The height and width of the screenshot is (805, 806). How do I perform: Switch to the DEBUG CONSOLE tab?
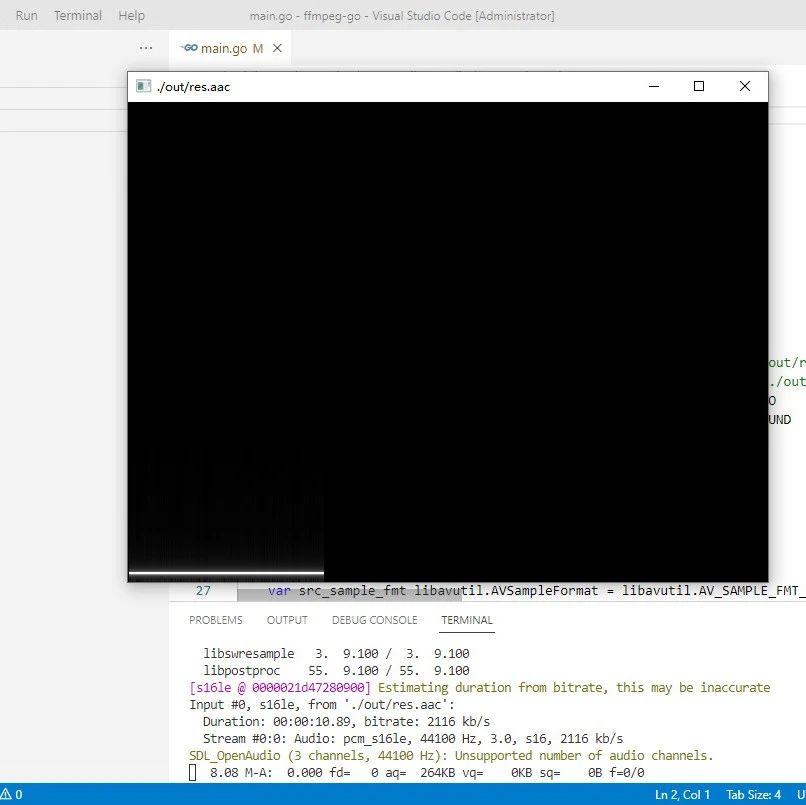click(x=375, y=620)
